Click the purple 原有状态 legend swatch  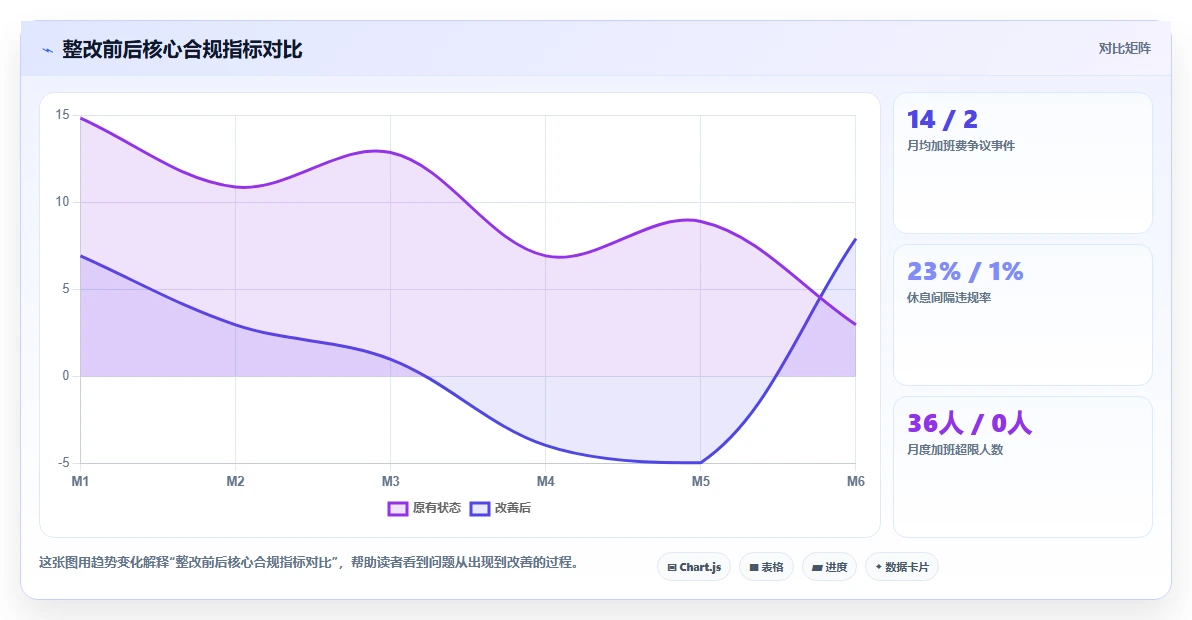[x=398, y=509]
